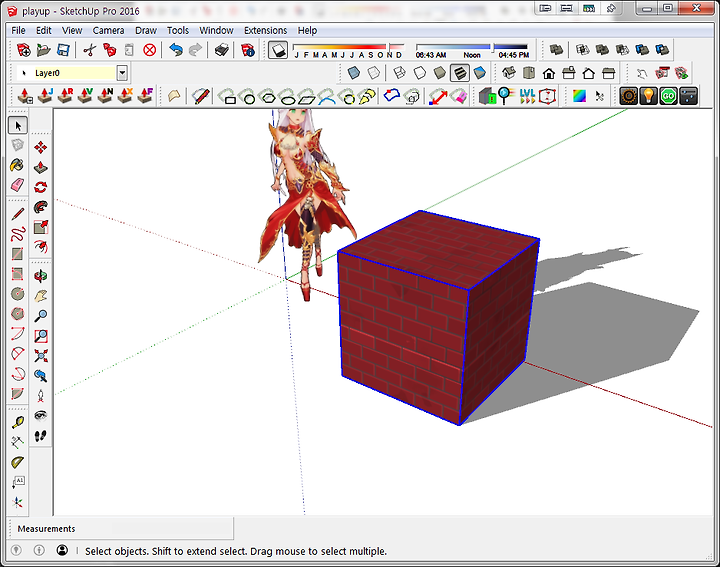Click the red Erase circle icon

click(x=150, y=50)
